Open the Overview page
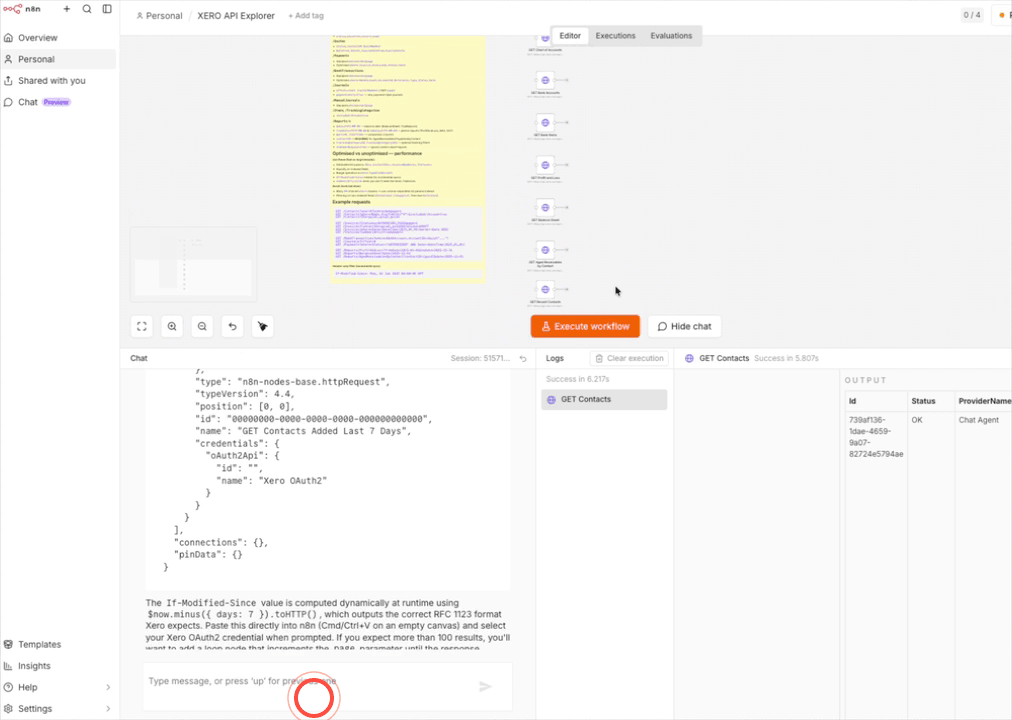The width and height of the screenshot is (1012, 720). [x=37, y=38]
